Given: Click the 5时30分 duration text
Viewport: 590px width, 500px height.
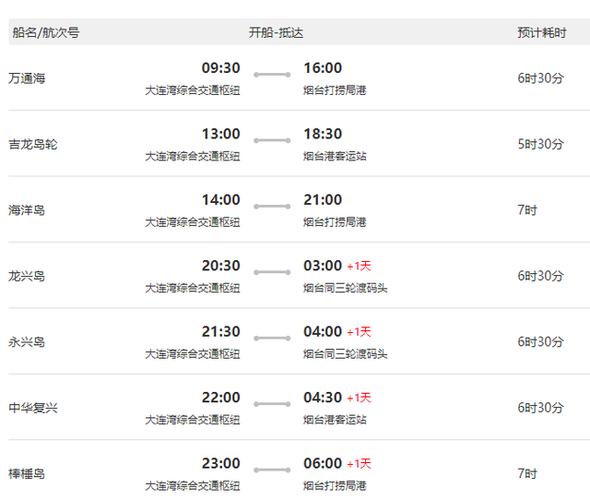Looking at the screenshot, I should (541, 144).
